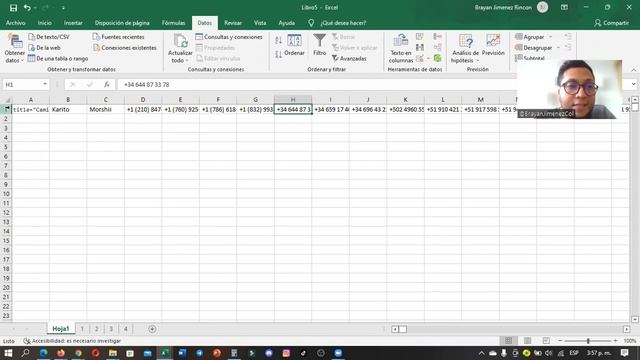Switch to Fórmulas tab

(173, 23)
